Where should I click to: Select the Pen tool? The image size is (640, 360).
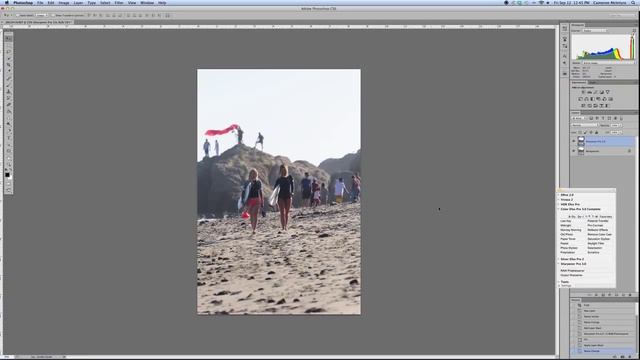pos(9,131)
